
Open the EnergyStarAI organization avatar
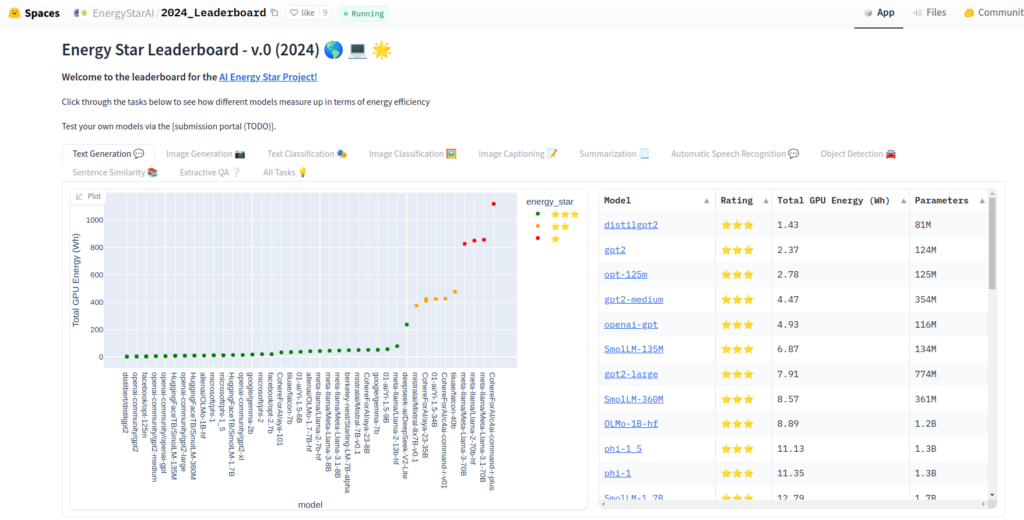click(x=80, y=13)
